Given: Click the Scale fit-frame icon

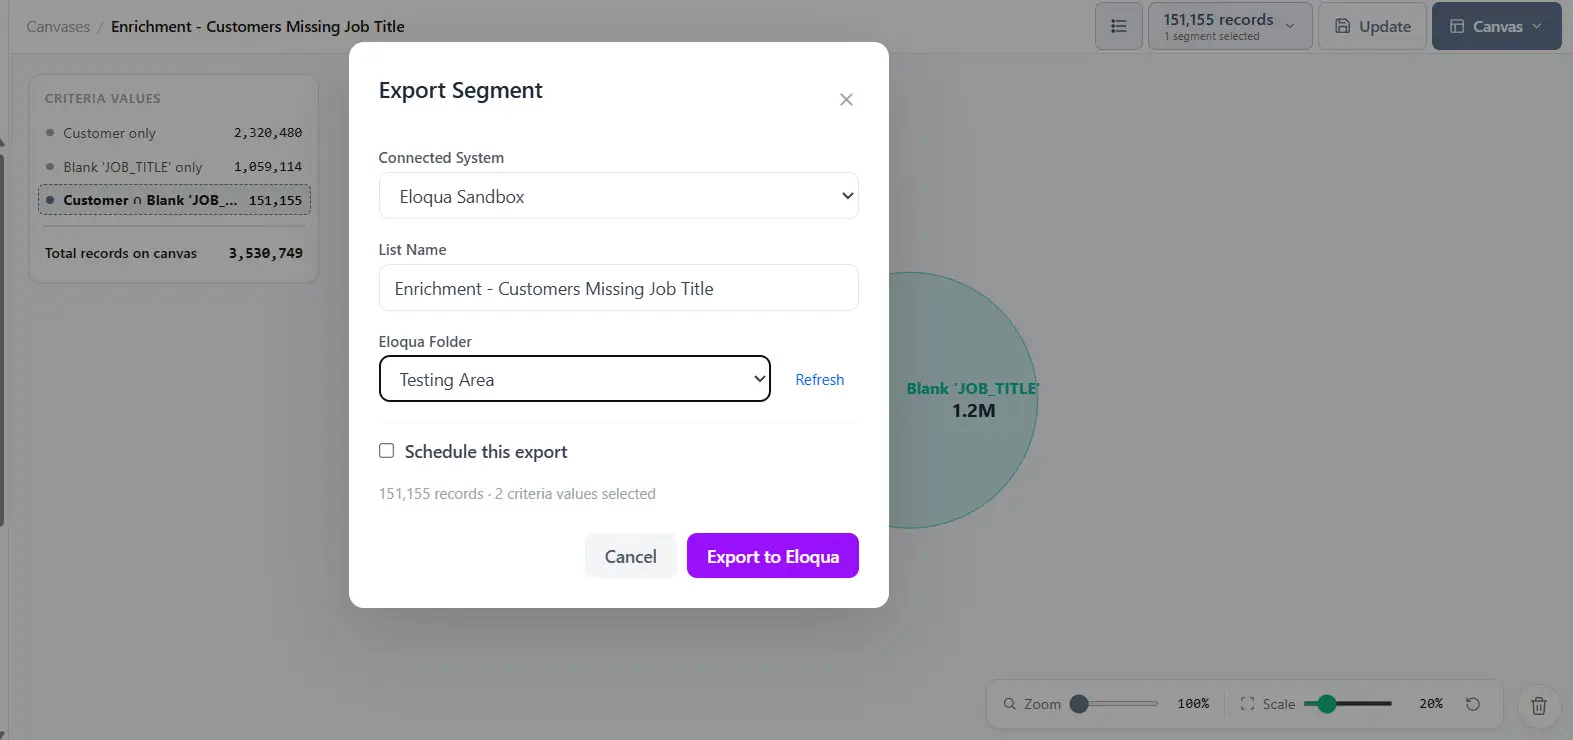Looking at the screenshot, I should tap(1247, 704).
